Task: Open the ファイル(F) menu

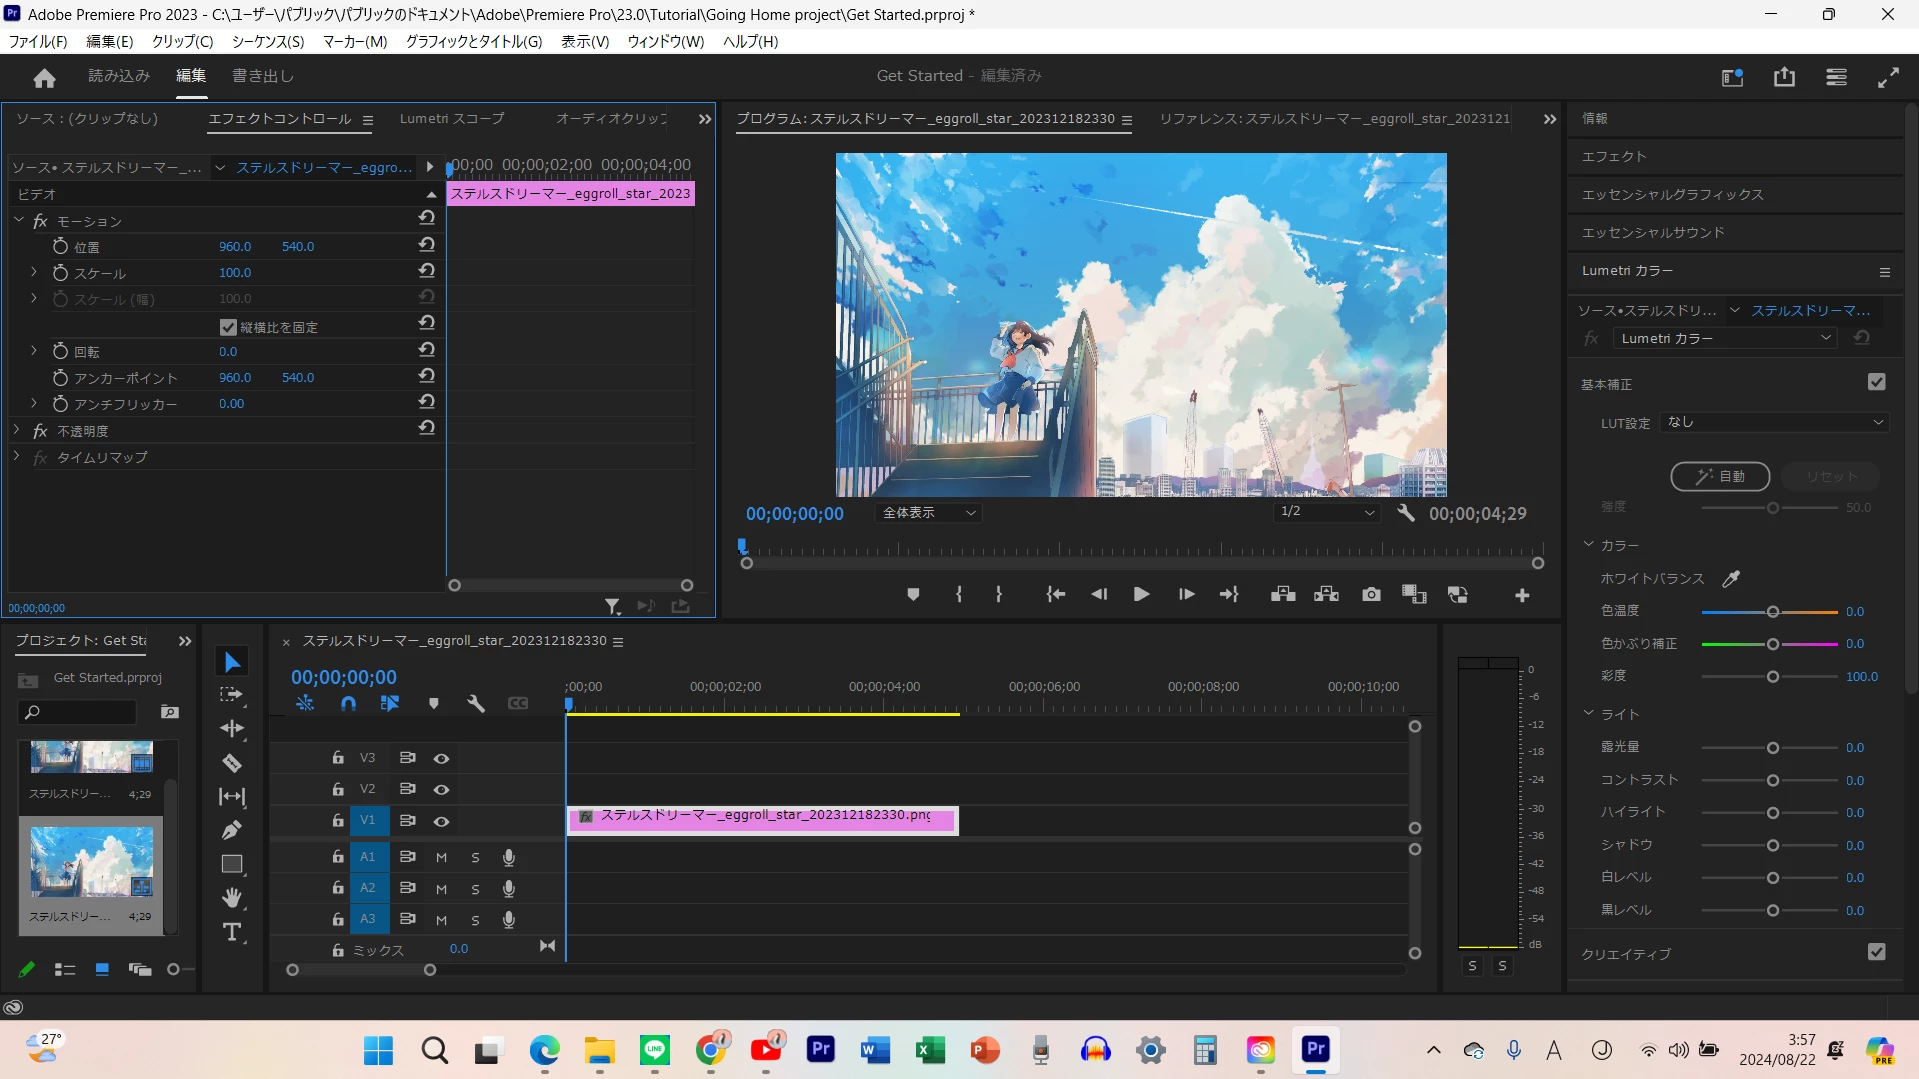Action: pos(38,42)
